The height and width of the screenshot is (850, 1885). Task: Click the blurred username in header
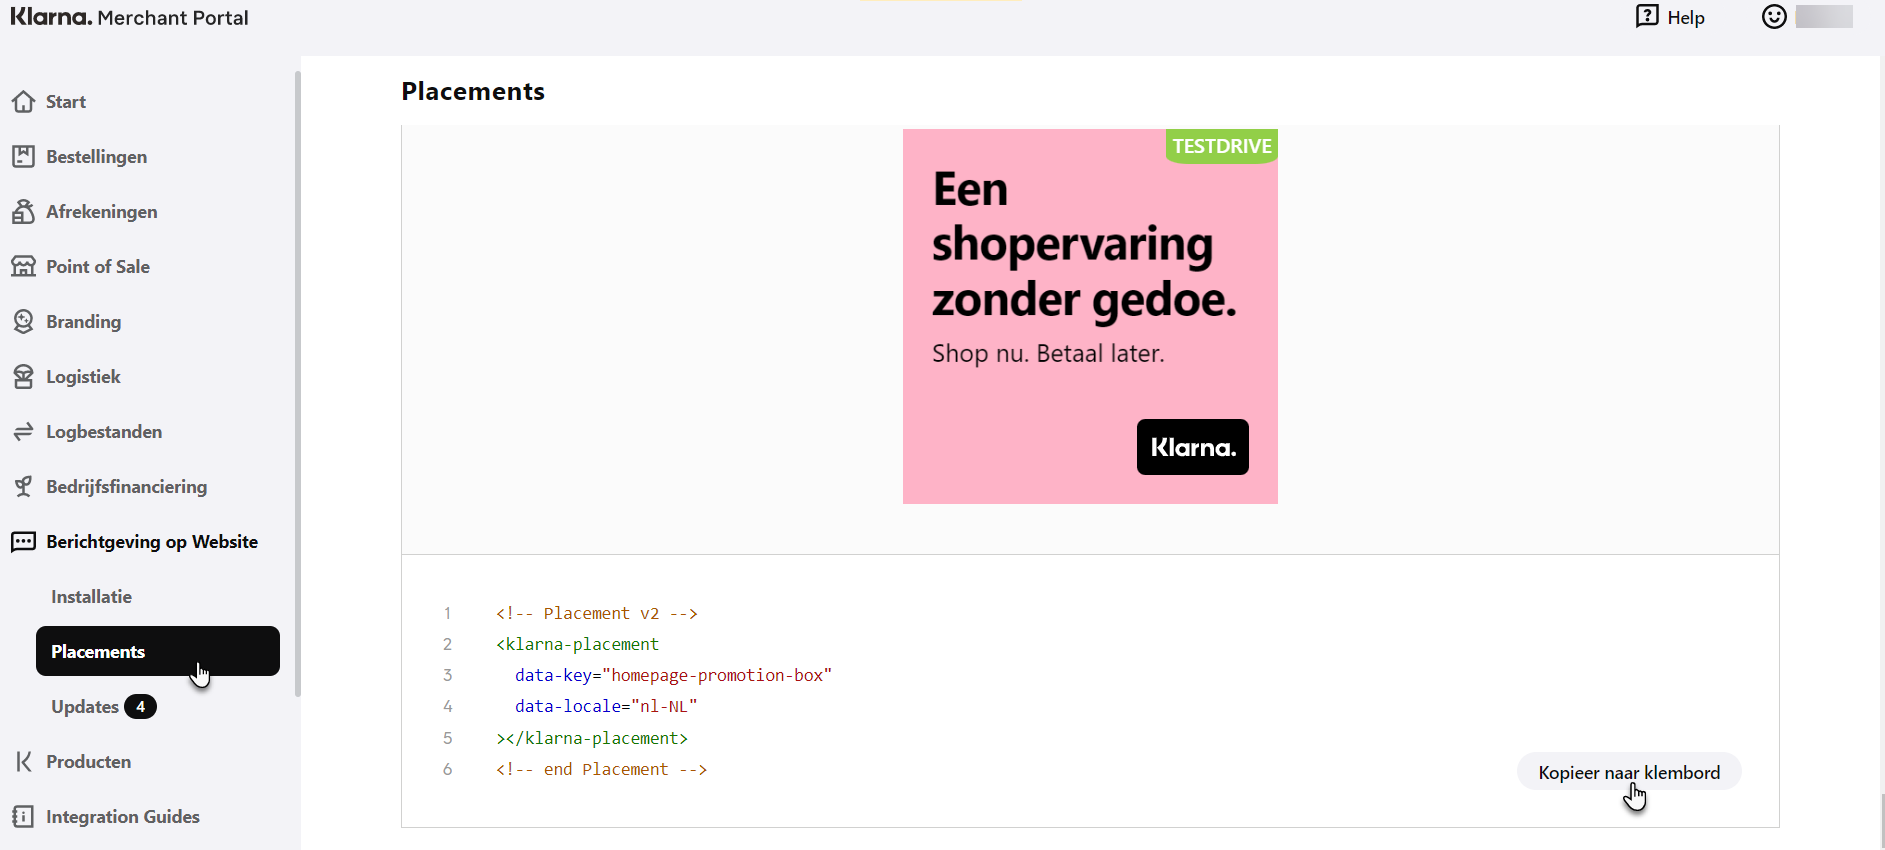(1824, 17)
